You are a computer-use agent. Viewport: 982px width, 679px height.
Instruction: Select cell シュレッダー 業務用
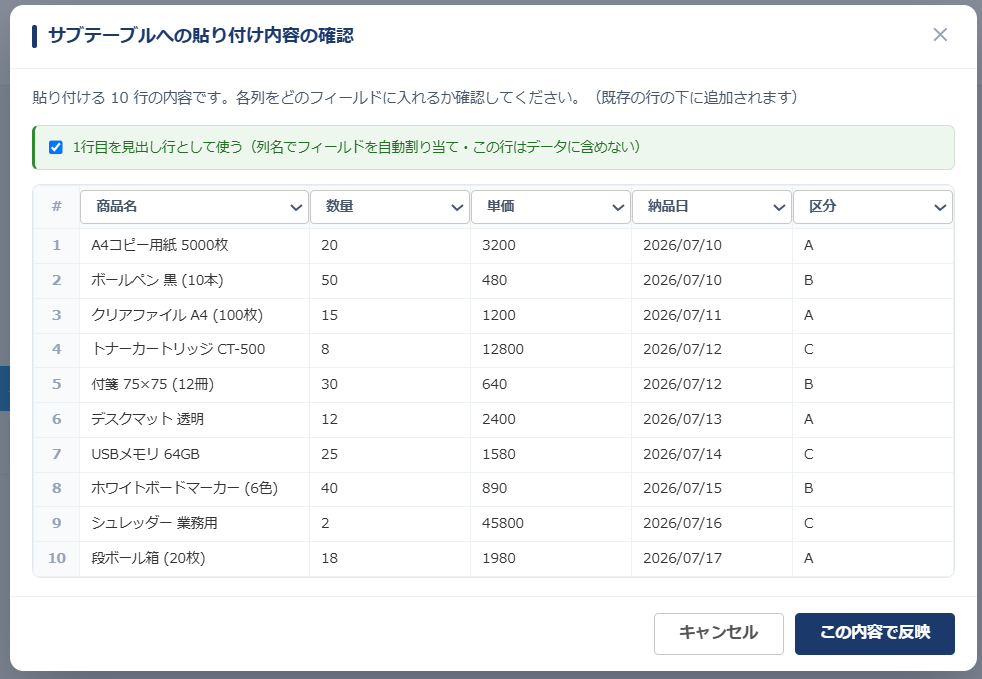click(x=194, y=524)
